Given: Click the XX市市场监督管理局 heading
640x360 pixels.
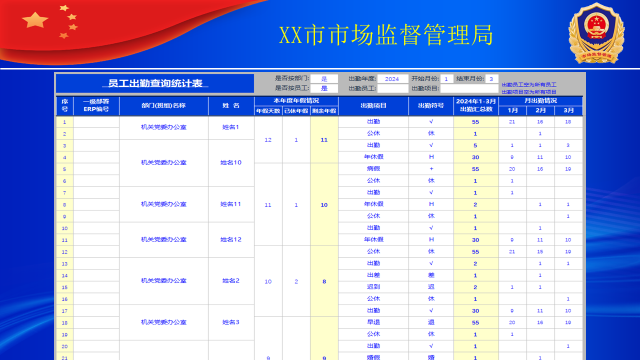Looking at the screenshot, I should coord(386,35).
